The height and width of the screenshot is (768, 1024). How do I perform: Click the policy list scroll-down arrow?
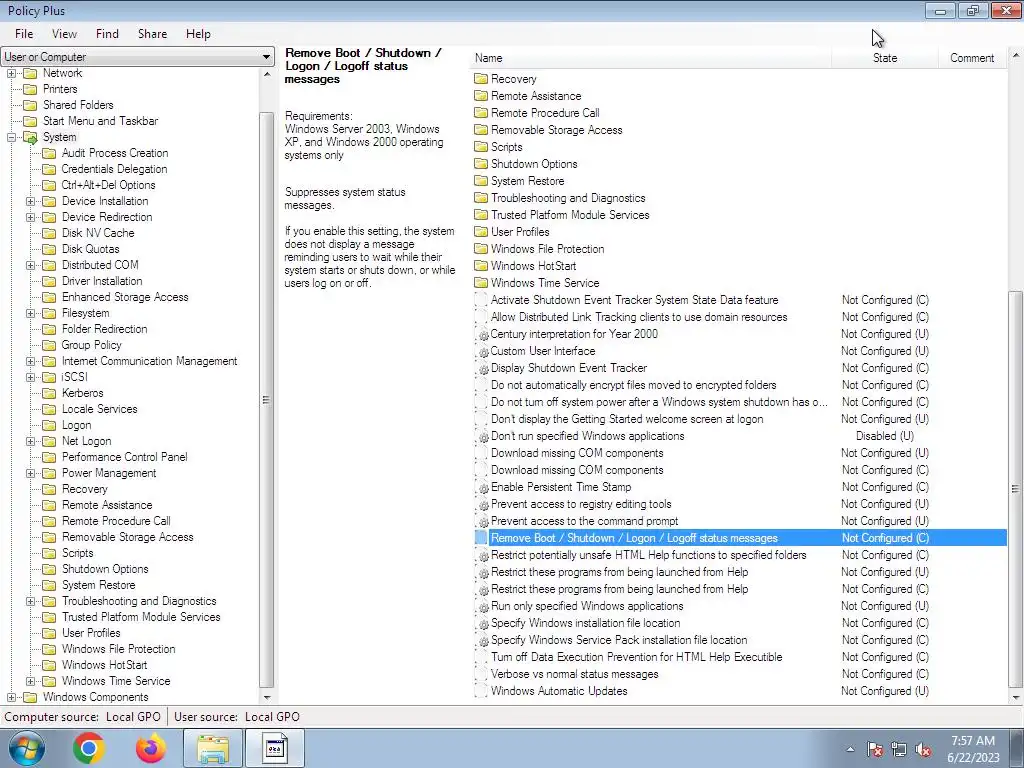point(1016,697)
